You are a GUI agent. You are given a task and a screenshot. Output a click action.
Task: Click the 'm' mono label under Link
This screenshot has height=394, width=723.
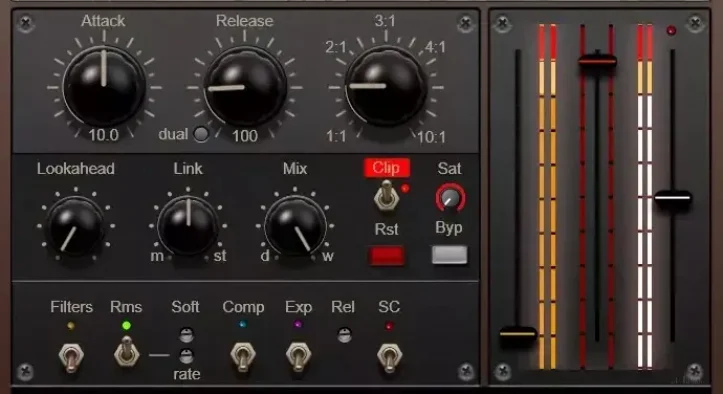point(157,256)
